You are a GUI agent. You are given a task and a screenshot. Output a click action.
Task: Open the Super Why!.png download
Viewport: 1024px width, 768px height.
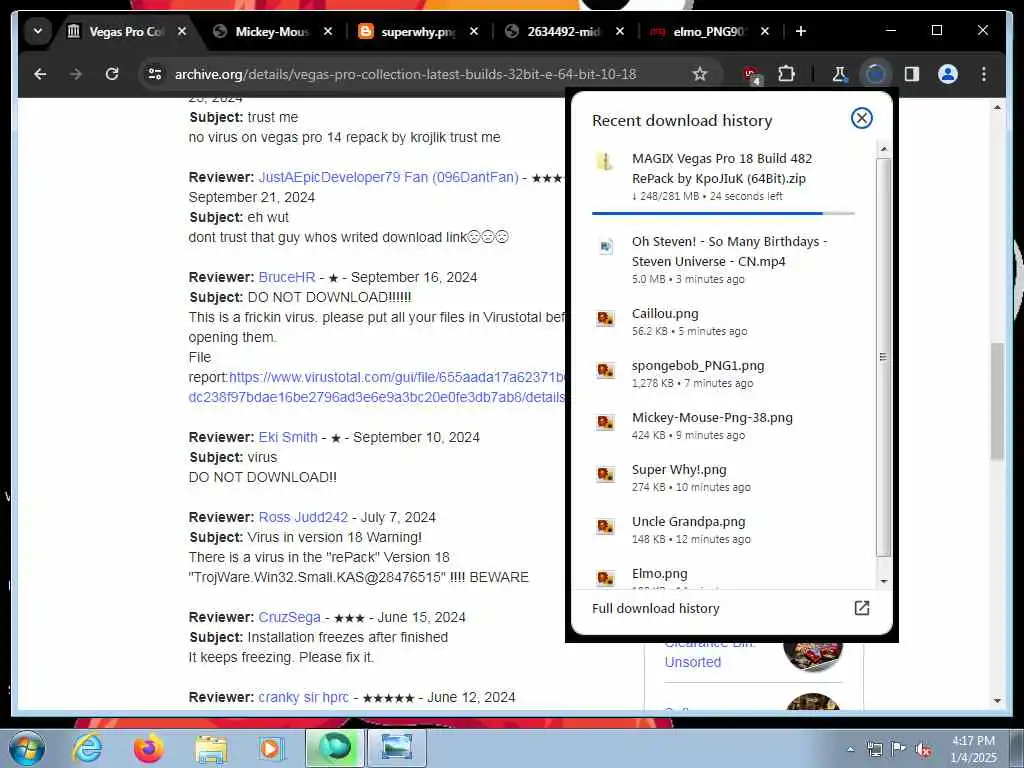(x=723, y=477)
